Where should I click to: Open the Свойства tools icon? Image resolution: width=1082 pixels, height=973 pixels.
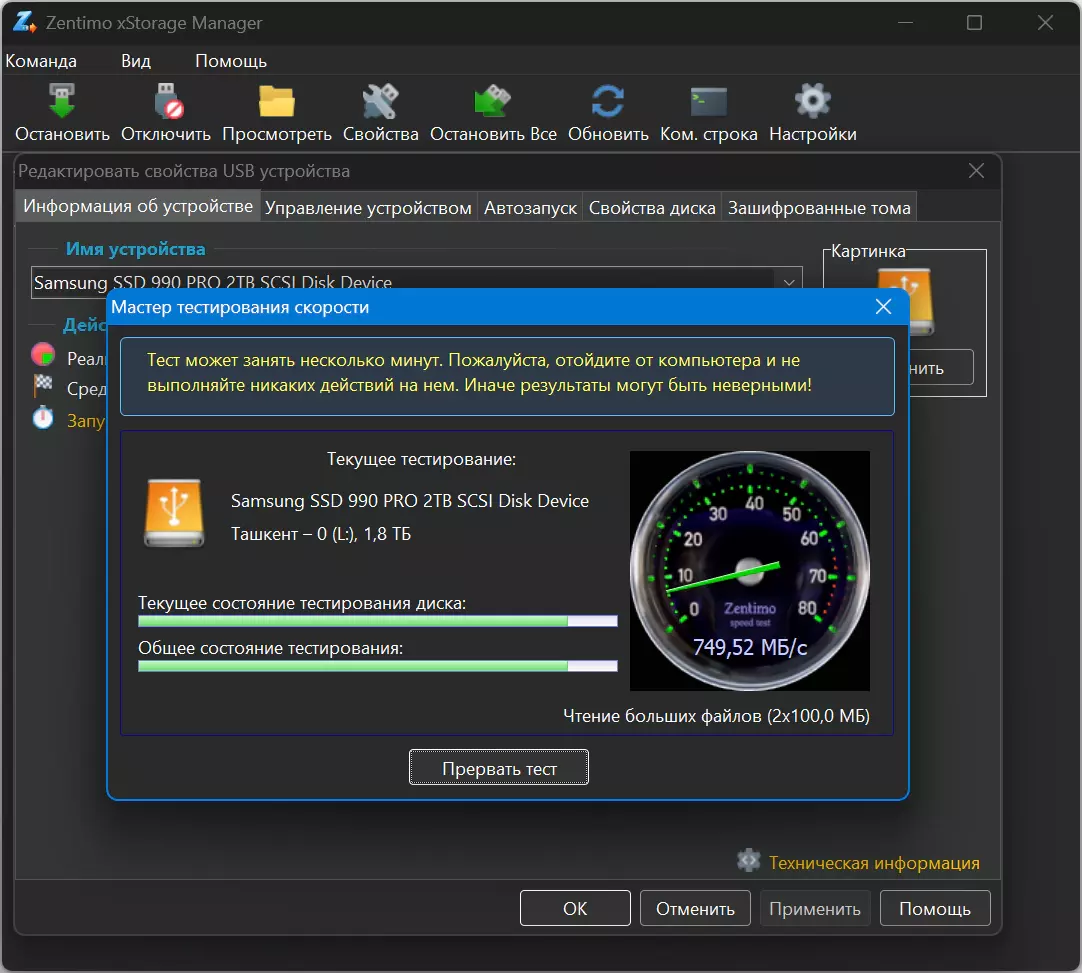tap(380, 101)
